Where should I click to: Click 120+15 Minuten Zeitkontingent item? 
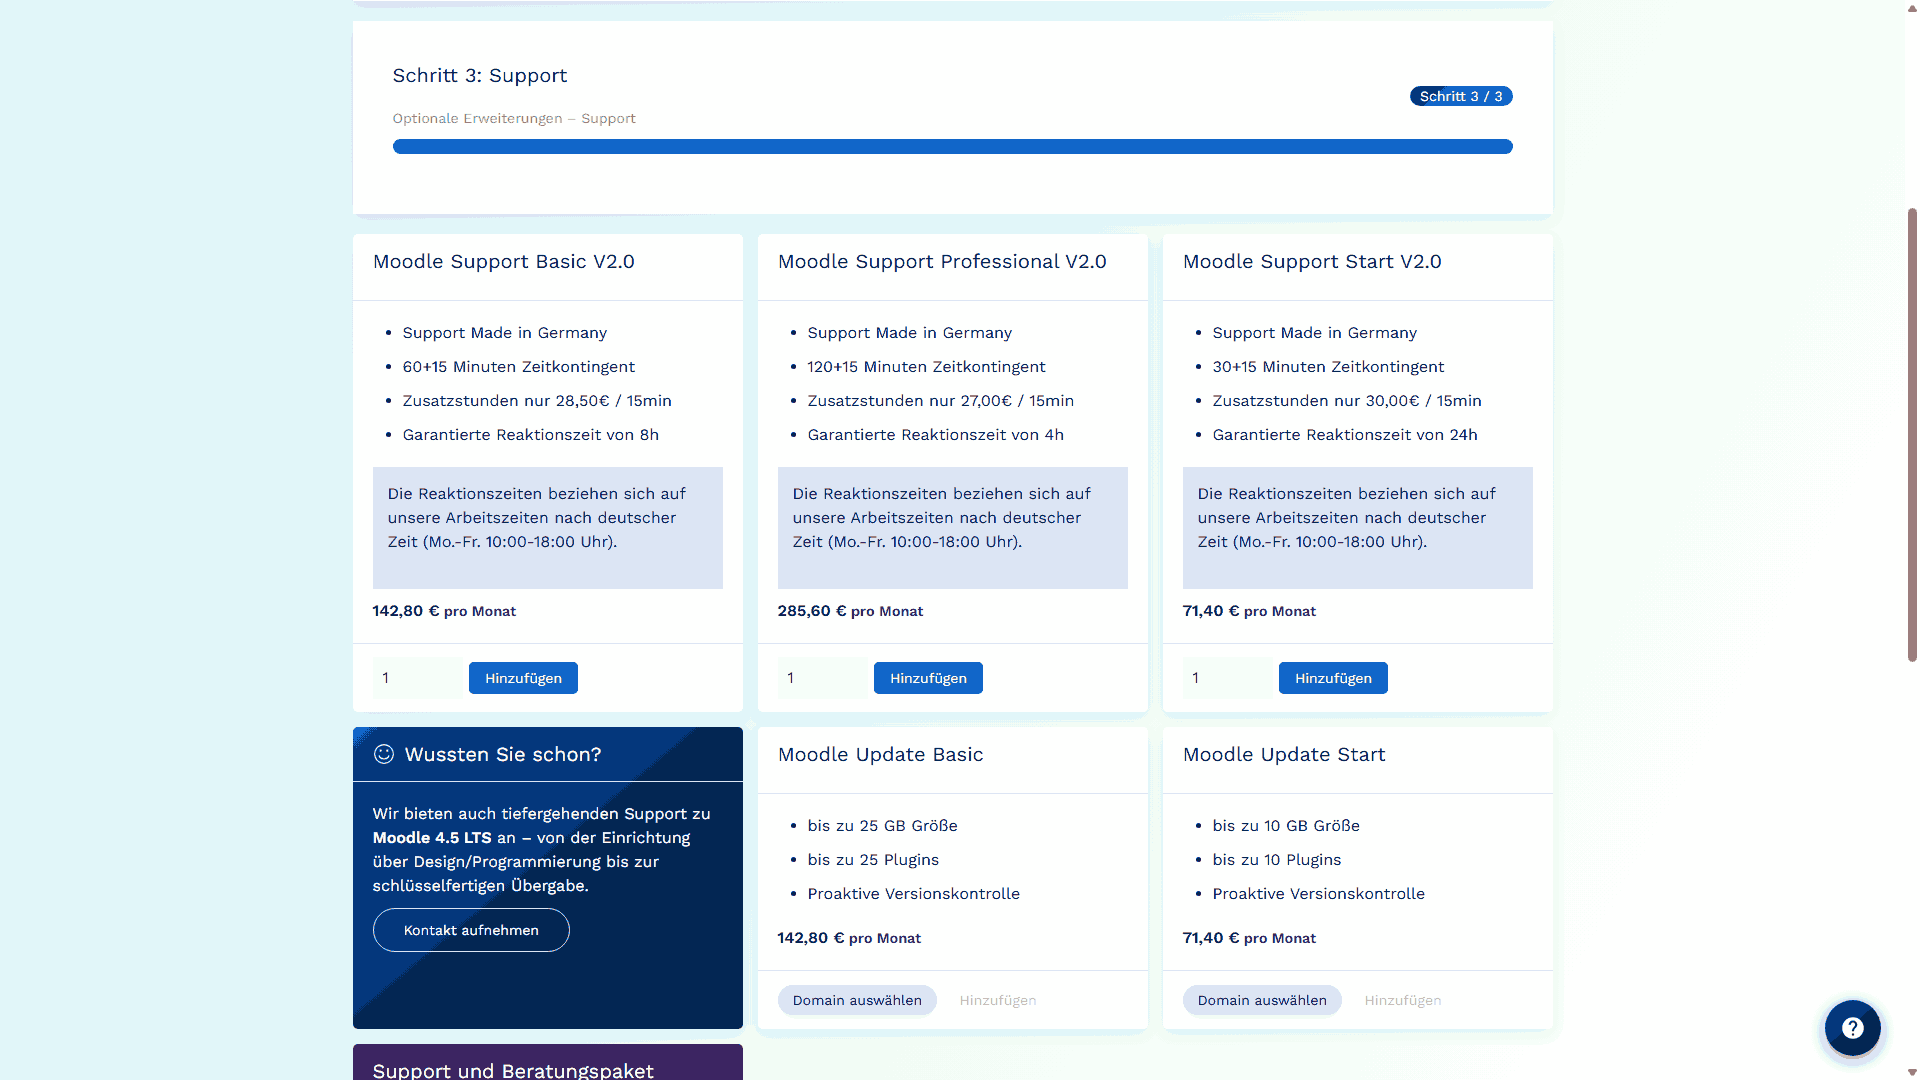pyautogui.click(x=927, y=367)
